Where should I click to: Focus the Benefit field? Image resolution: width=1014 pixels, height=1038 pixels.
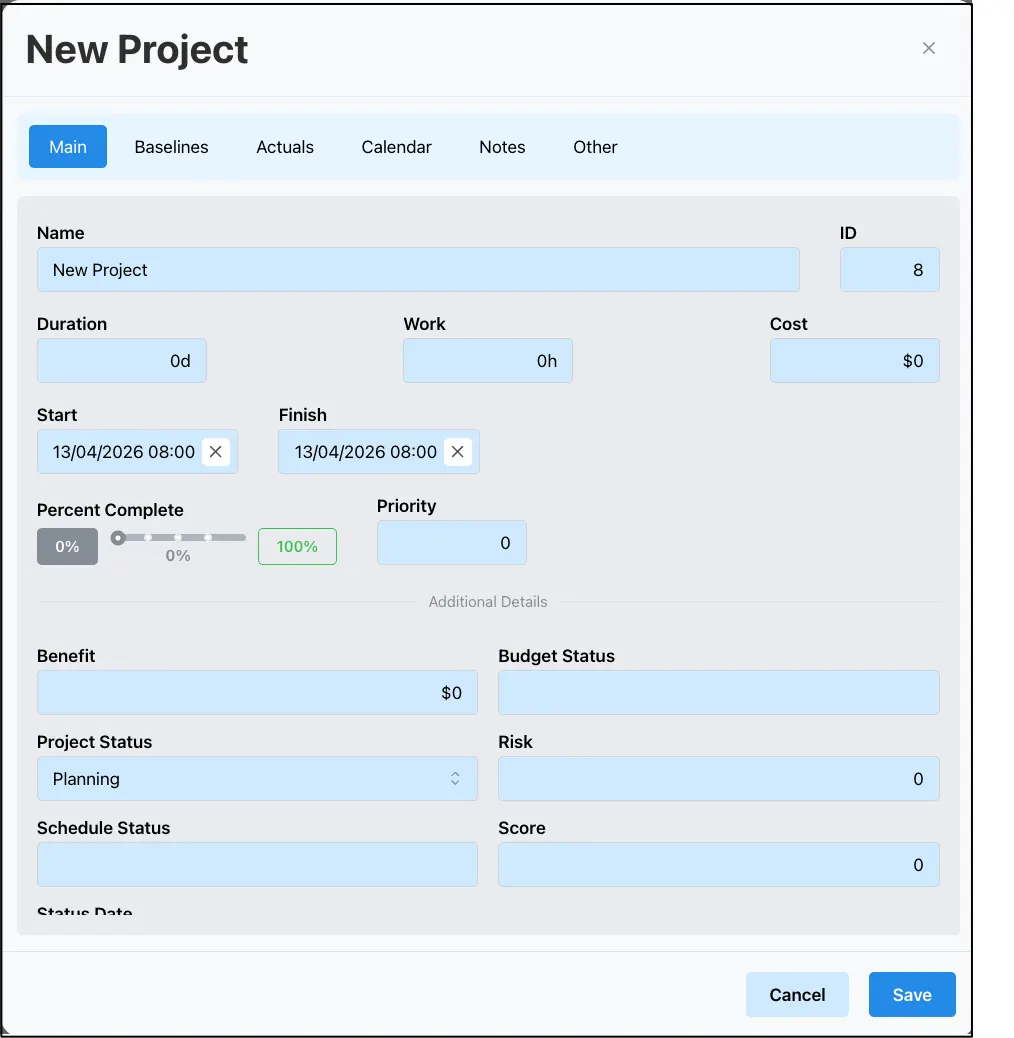(257, 692)
